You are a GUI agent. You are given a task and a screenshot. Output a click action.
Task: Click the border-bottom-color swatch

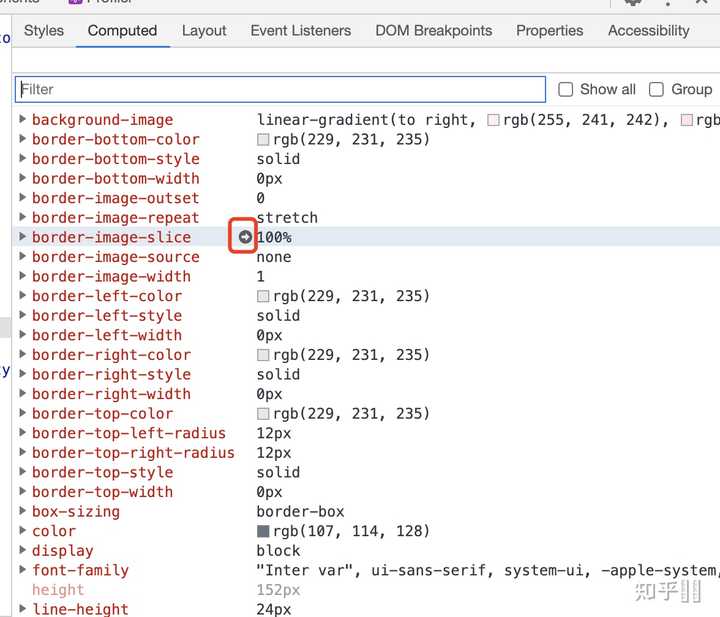263,140
